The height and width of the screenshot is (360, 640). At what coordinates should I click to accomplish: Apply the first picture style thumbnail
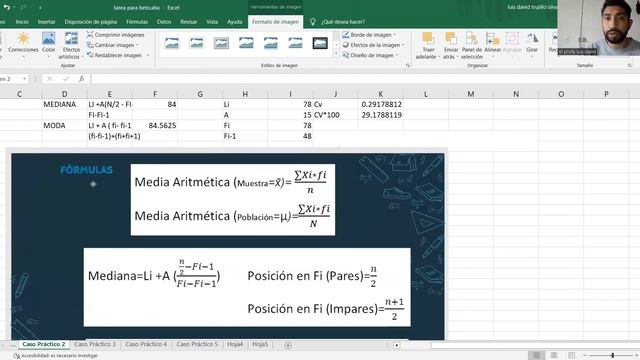point(172,43)
